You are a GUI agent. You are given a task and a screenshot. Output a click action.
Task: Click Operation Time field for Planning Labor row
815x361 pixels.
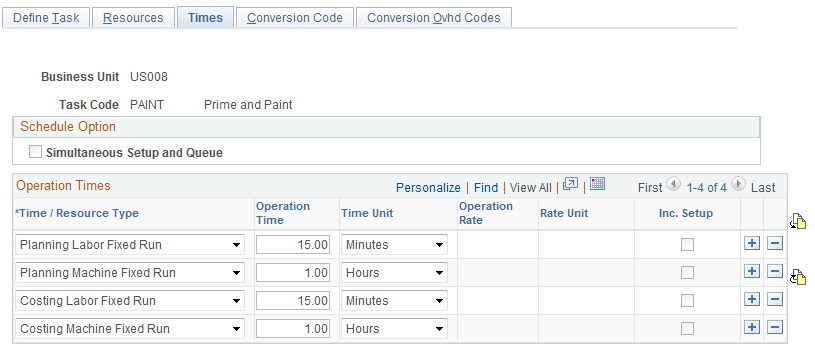pyautogui.click(x=293, y=245)
